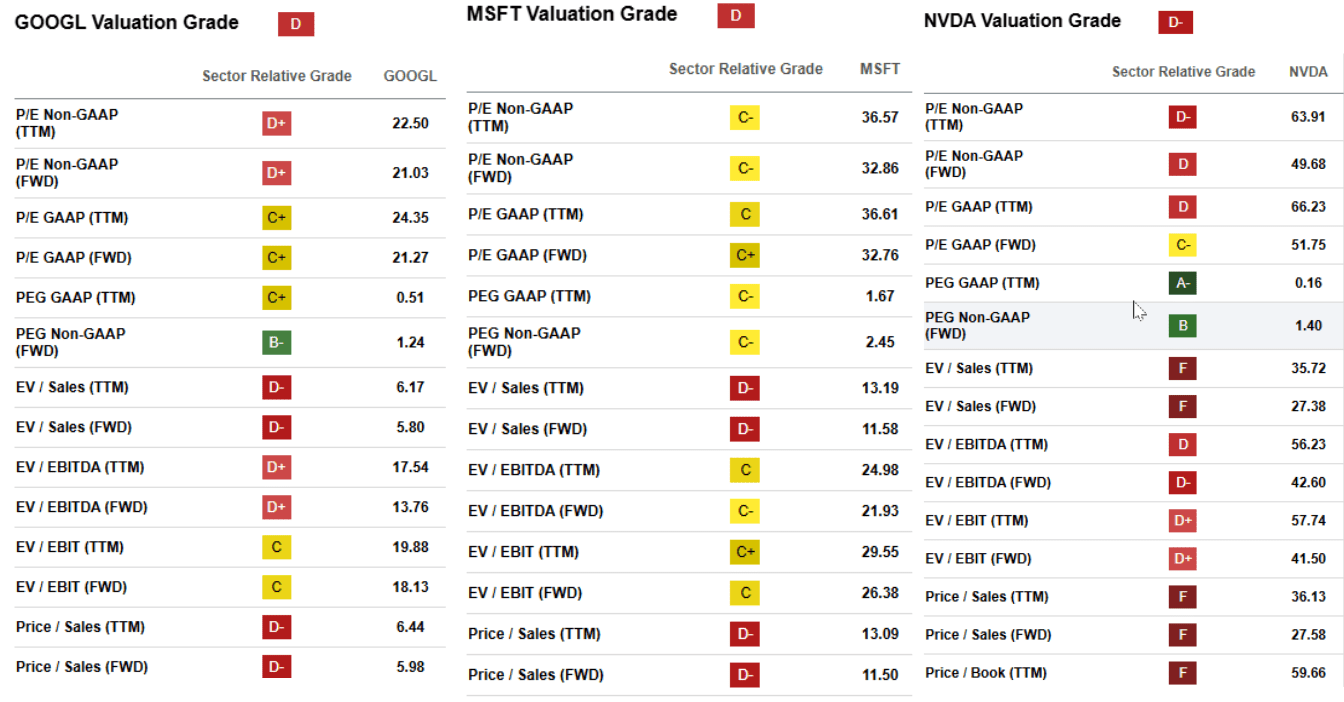Image resolution: width=1344 pixels, height=702 pixels.
Task: Click MSFT EV / EBIT (TTM) C+ grade
Action: [x=745, y=552]
